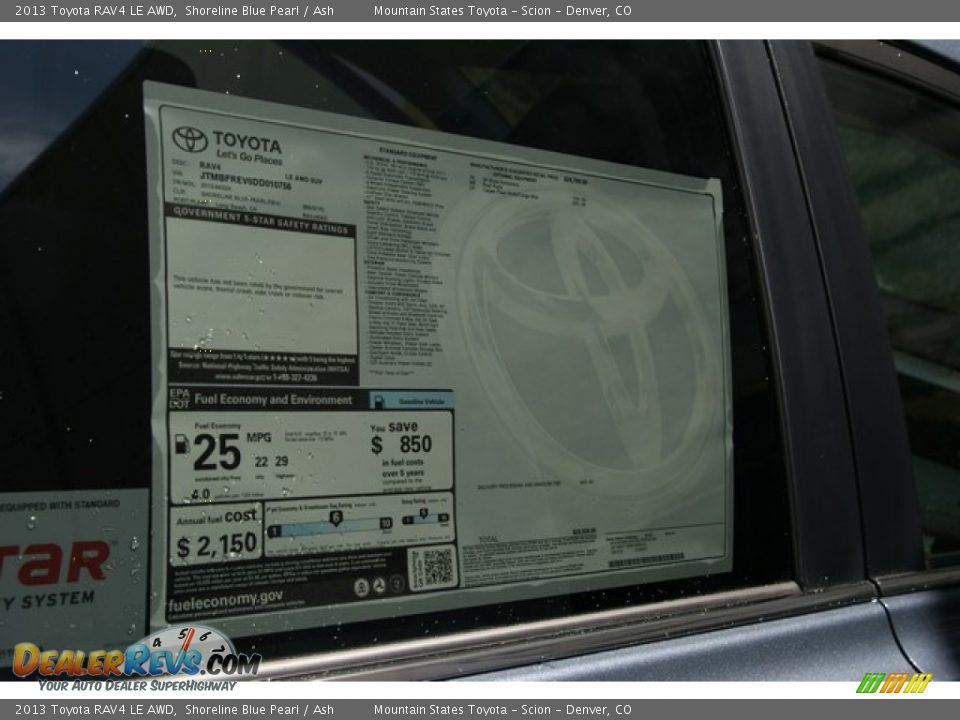Click 'Mountain States Toyota' in the bottom caption
The image size is (960, 720).
tap(440, 710)
